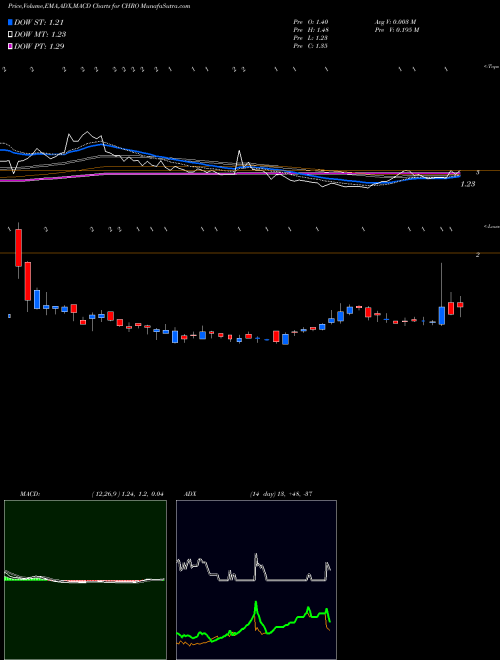Viewport: 500px width, 660px height.
Task: Click the 'Pre L: 1.23' value
Action: (x=311, y=38)
